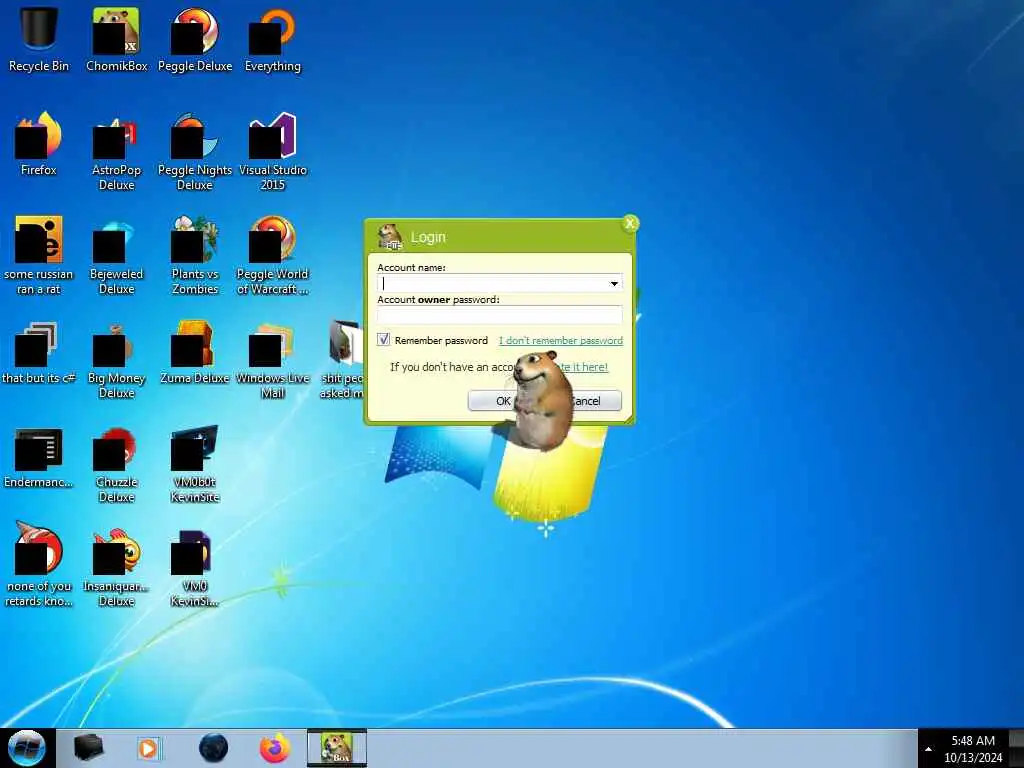Open the Recycle Bin desktop icon
Screen dimensions: 1024x768
coord(39,39)
